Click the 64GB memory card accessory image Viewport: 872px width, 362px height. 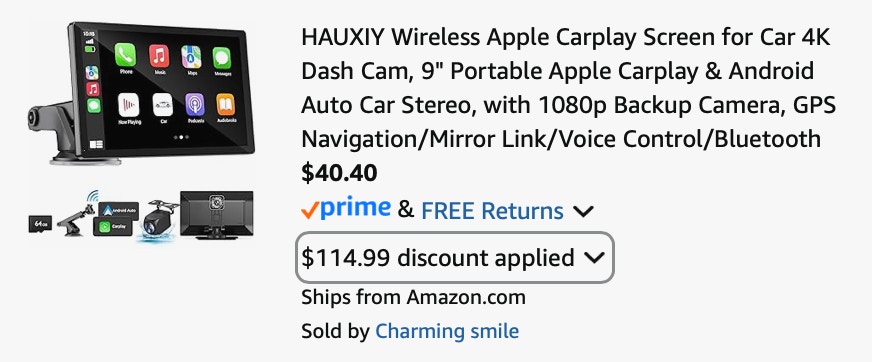click(x=40, y=224)
